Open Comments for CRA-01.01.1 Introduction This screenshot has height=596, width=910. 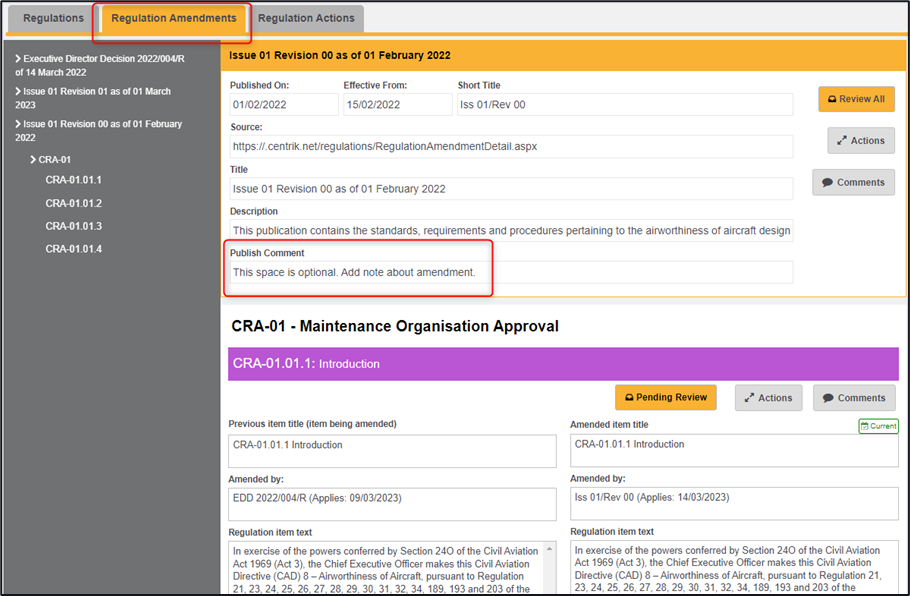click(x=854, y=398)
